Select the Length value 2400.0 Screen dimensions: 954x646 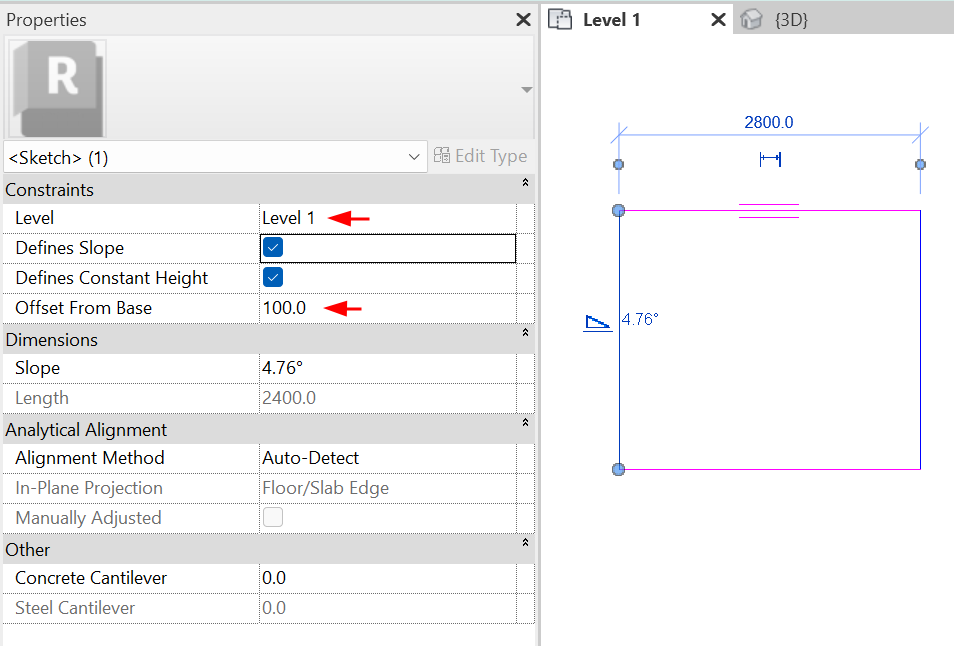tap(388, 398)
